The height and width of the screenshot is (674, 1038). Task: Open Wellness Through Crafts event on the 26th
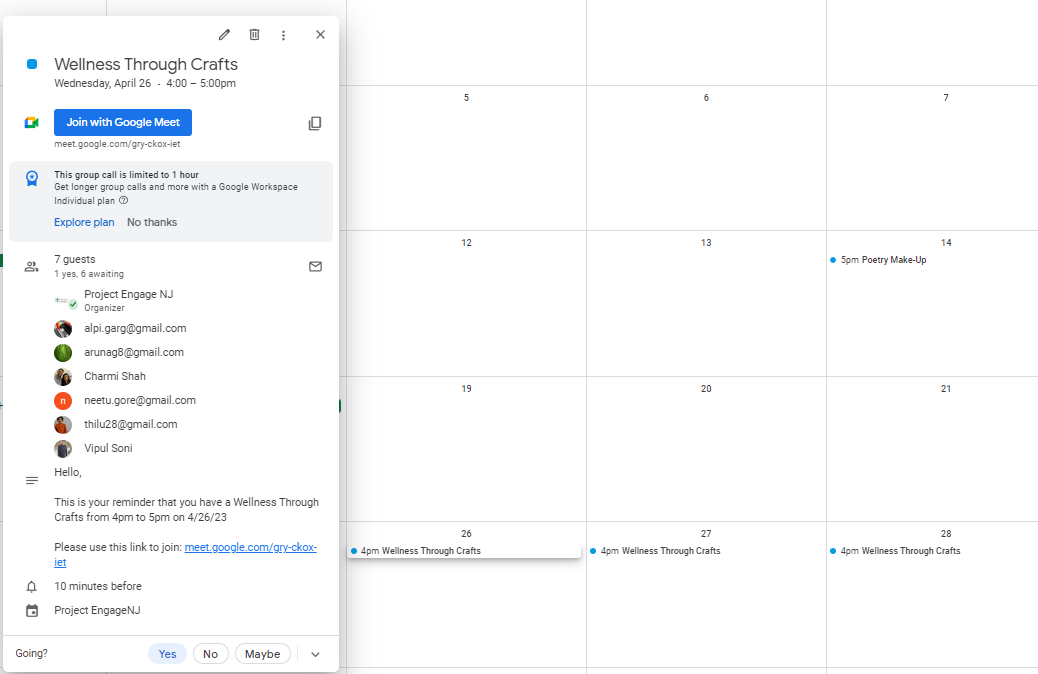464,551
